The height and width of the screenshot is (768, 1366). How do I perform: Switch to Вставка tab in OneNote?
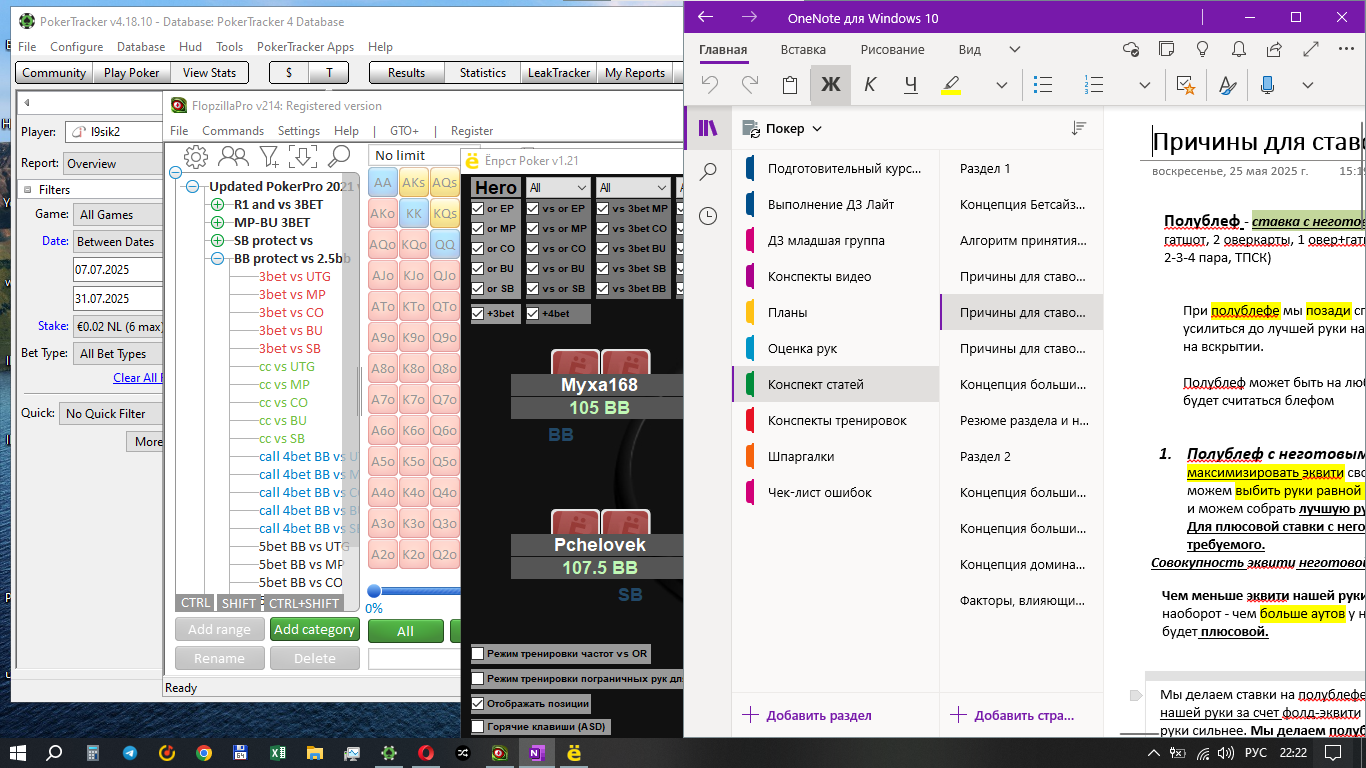coord(803,49)
